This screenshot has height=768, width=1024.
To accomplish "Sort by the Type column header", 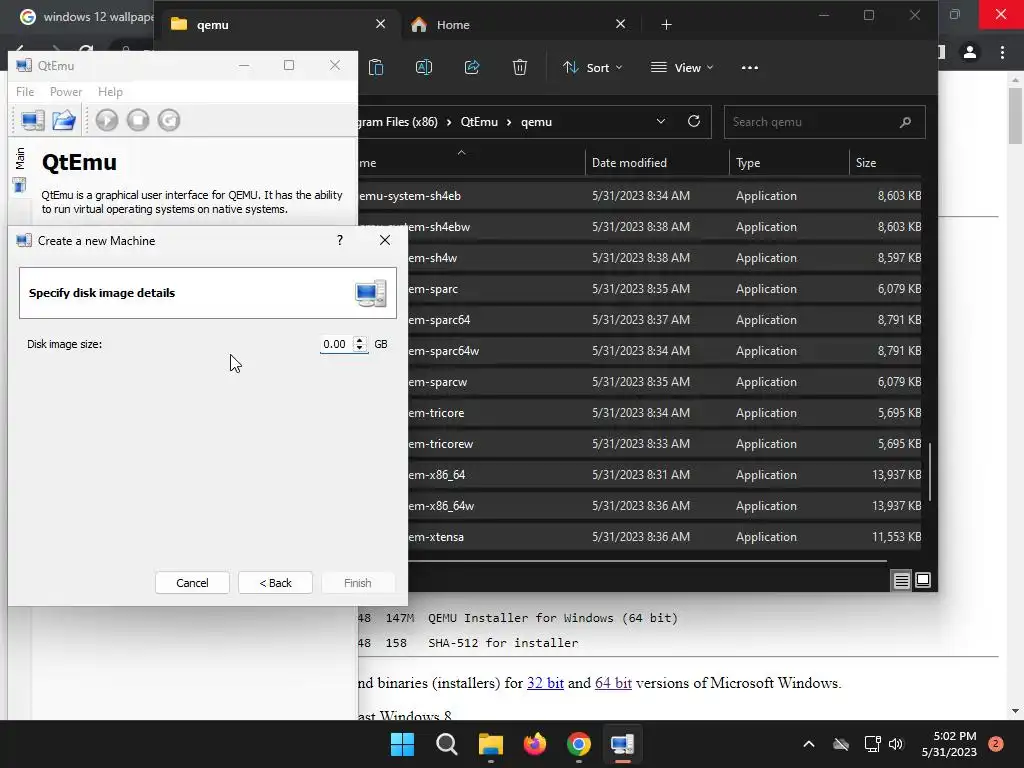I will click(789, 163).
